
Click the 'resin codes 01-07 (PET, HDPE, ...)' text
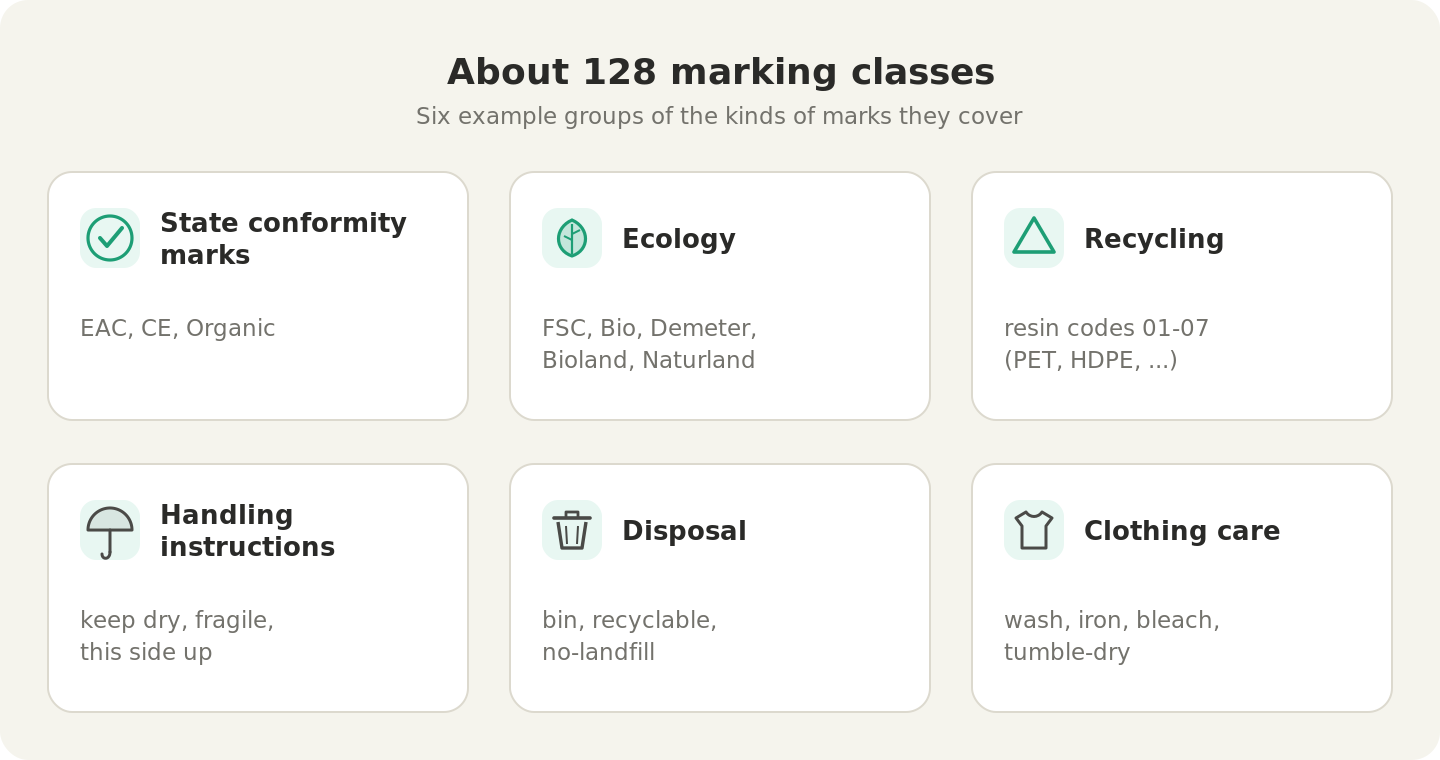tap(1106, 344)
